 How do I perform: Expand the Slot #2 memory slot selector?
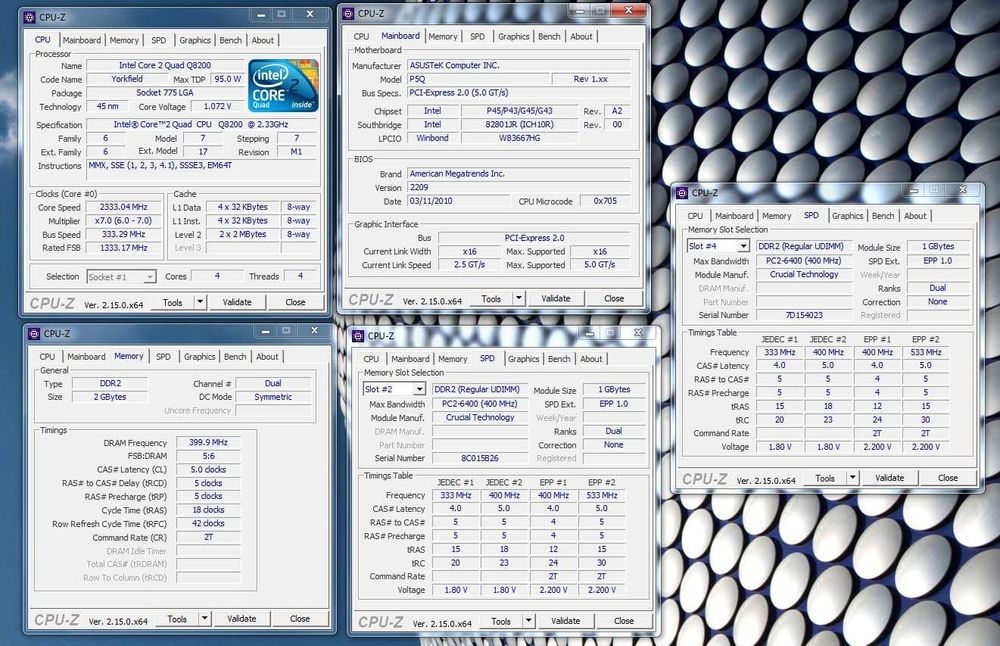(419, 389)
